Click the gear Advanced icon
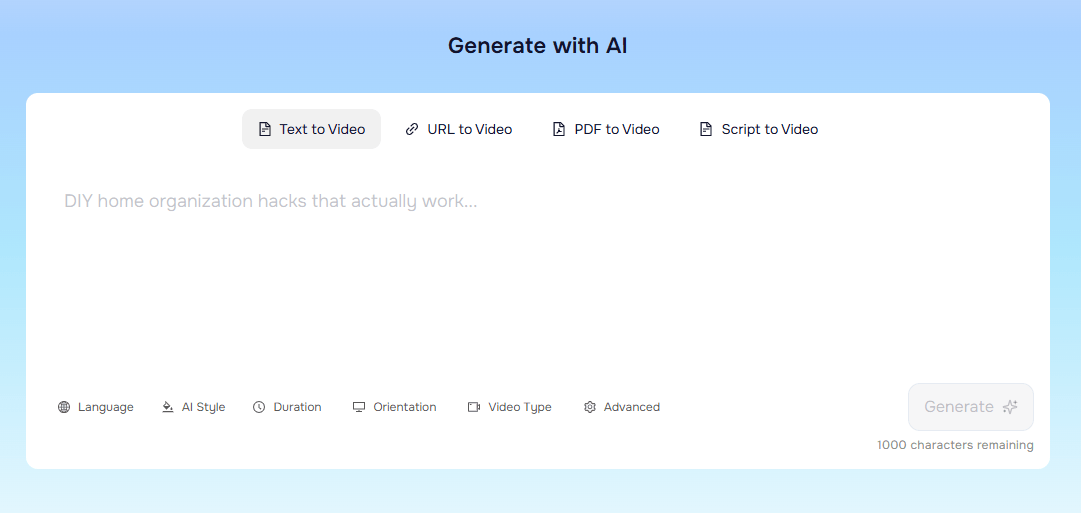This screenshot has height=513, width=1081. (590, 407)
